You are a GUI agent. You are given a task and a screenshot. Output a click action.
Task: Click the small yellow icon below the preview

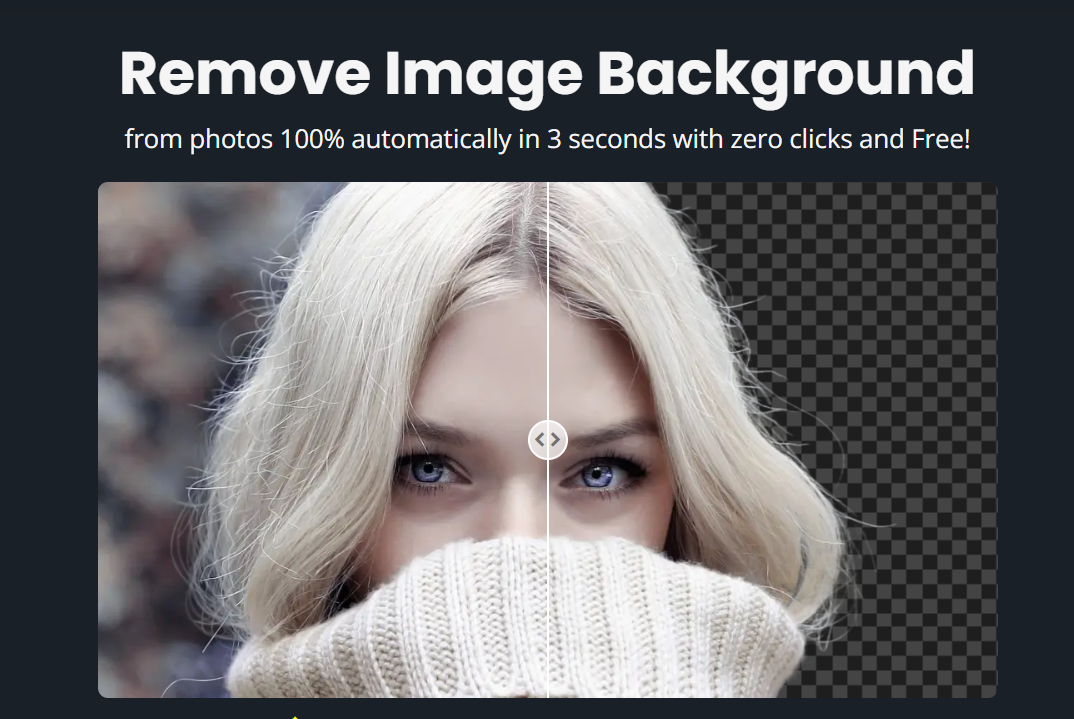click(295, 716)
